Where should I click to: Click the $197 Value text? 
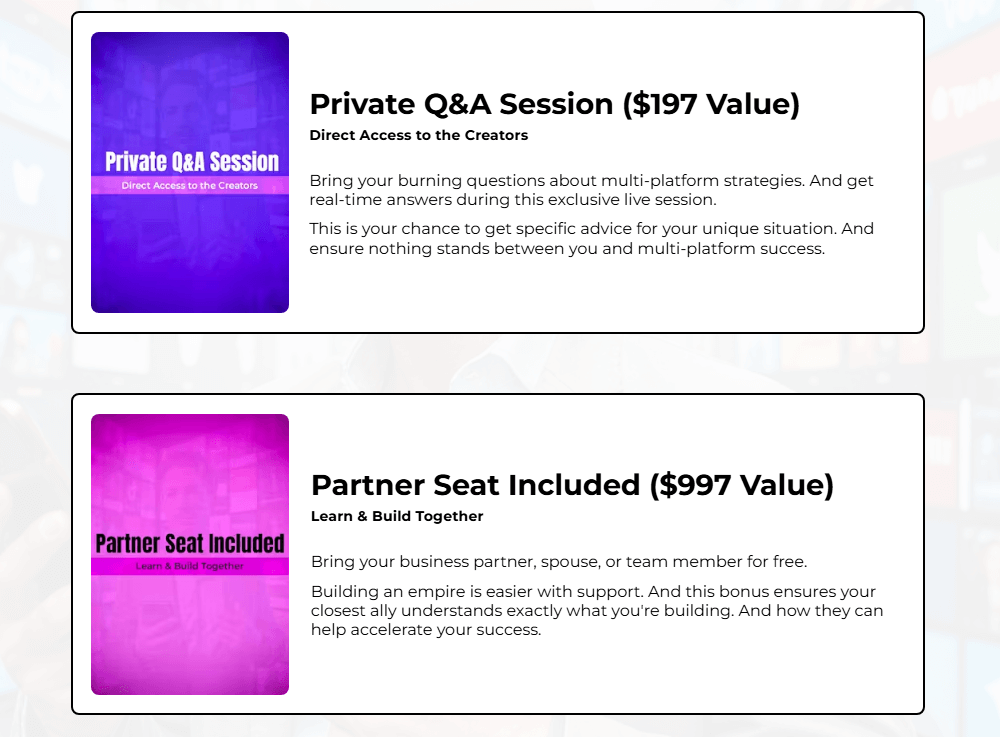[x=711, y=104]
